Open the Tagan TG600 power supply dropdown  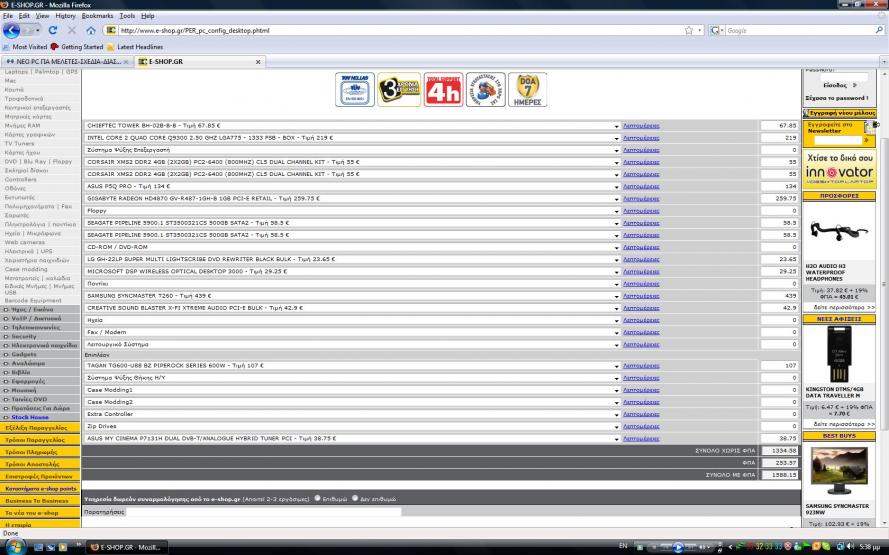click(x=352, y=366)
